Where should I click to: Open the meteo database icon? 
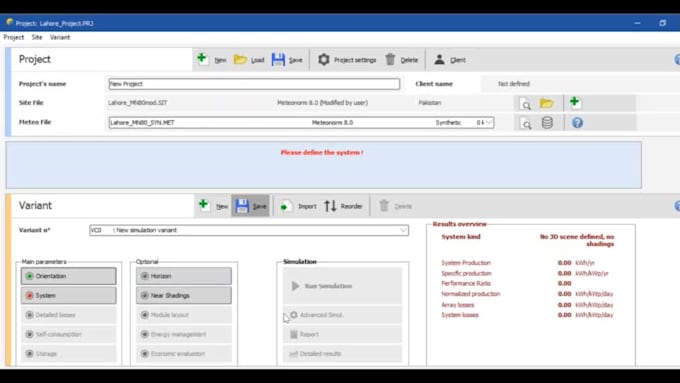point(547,123)
